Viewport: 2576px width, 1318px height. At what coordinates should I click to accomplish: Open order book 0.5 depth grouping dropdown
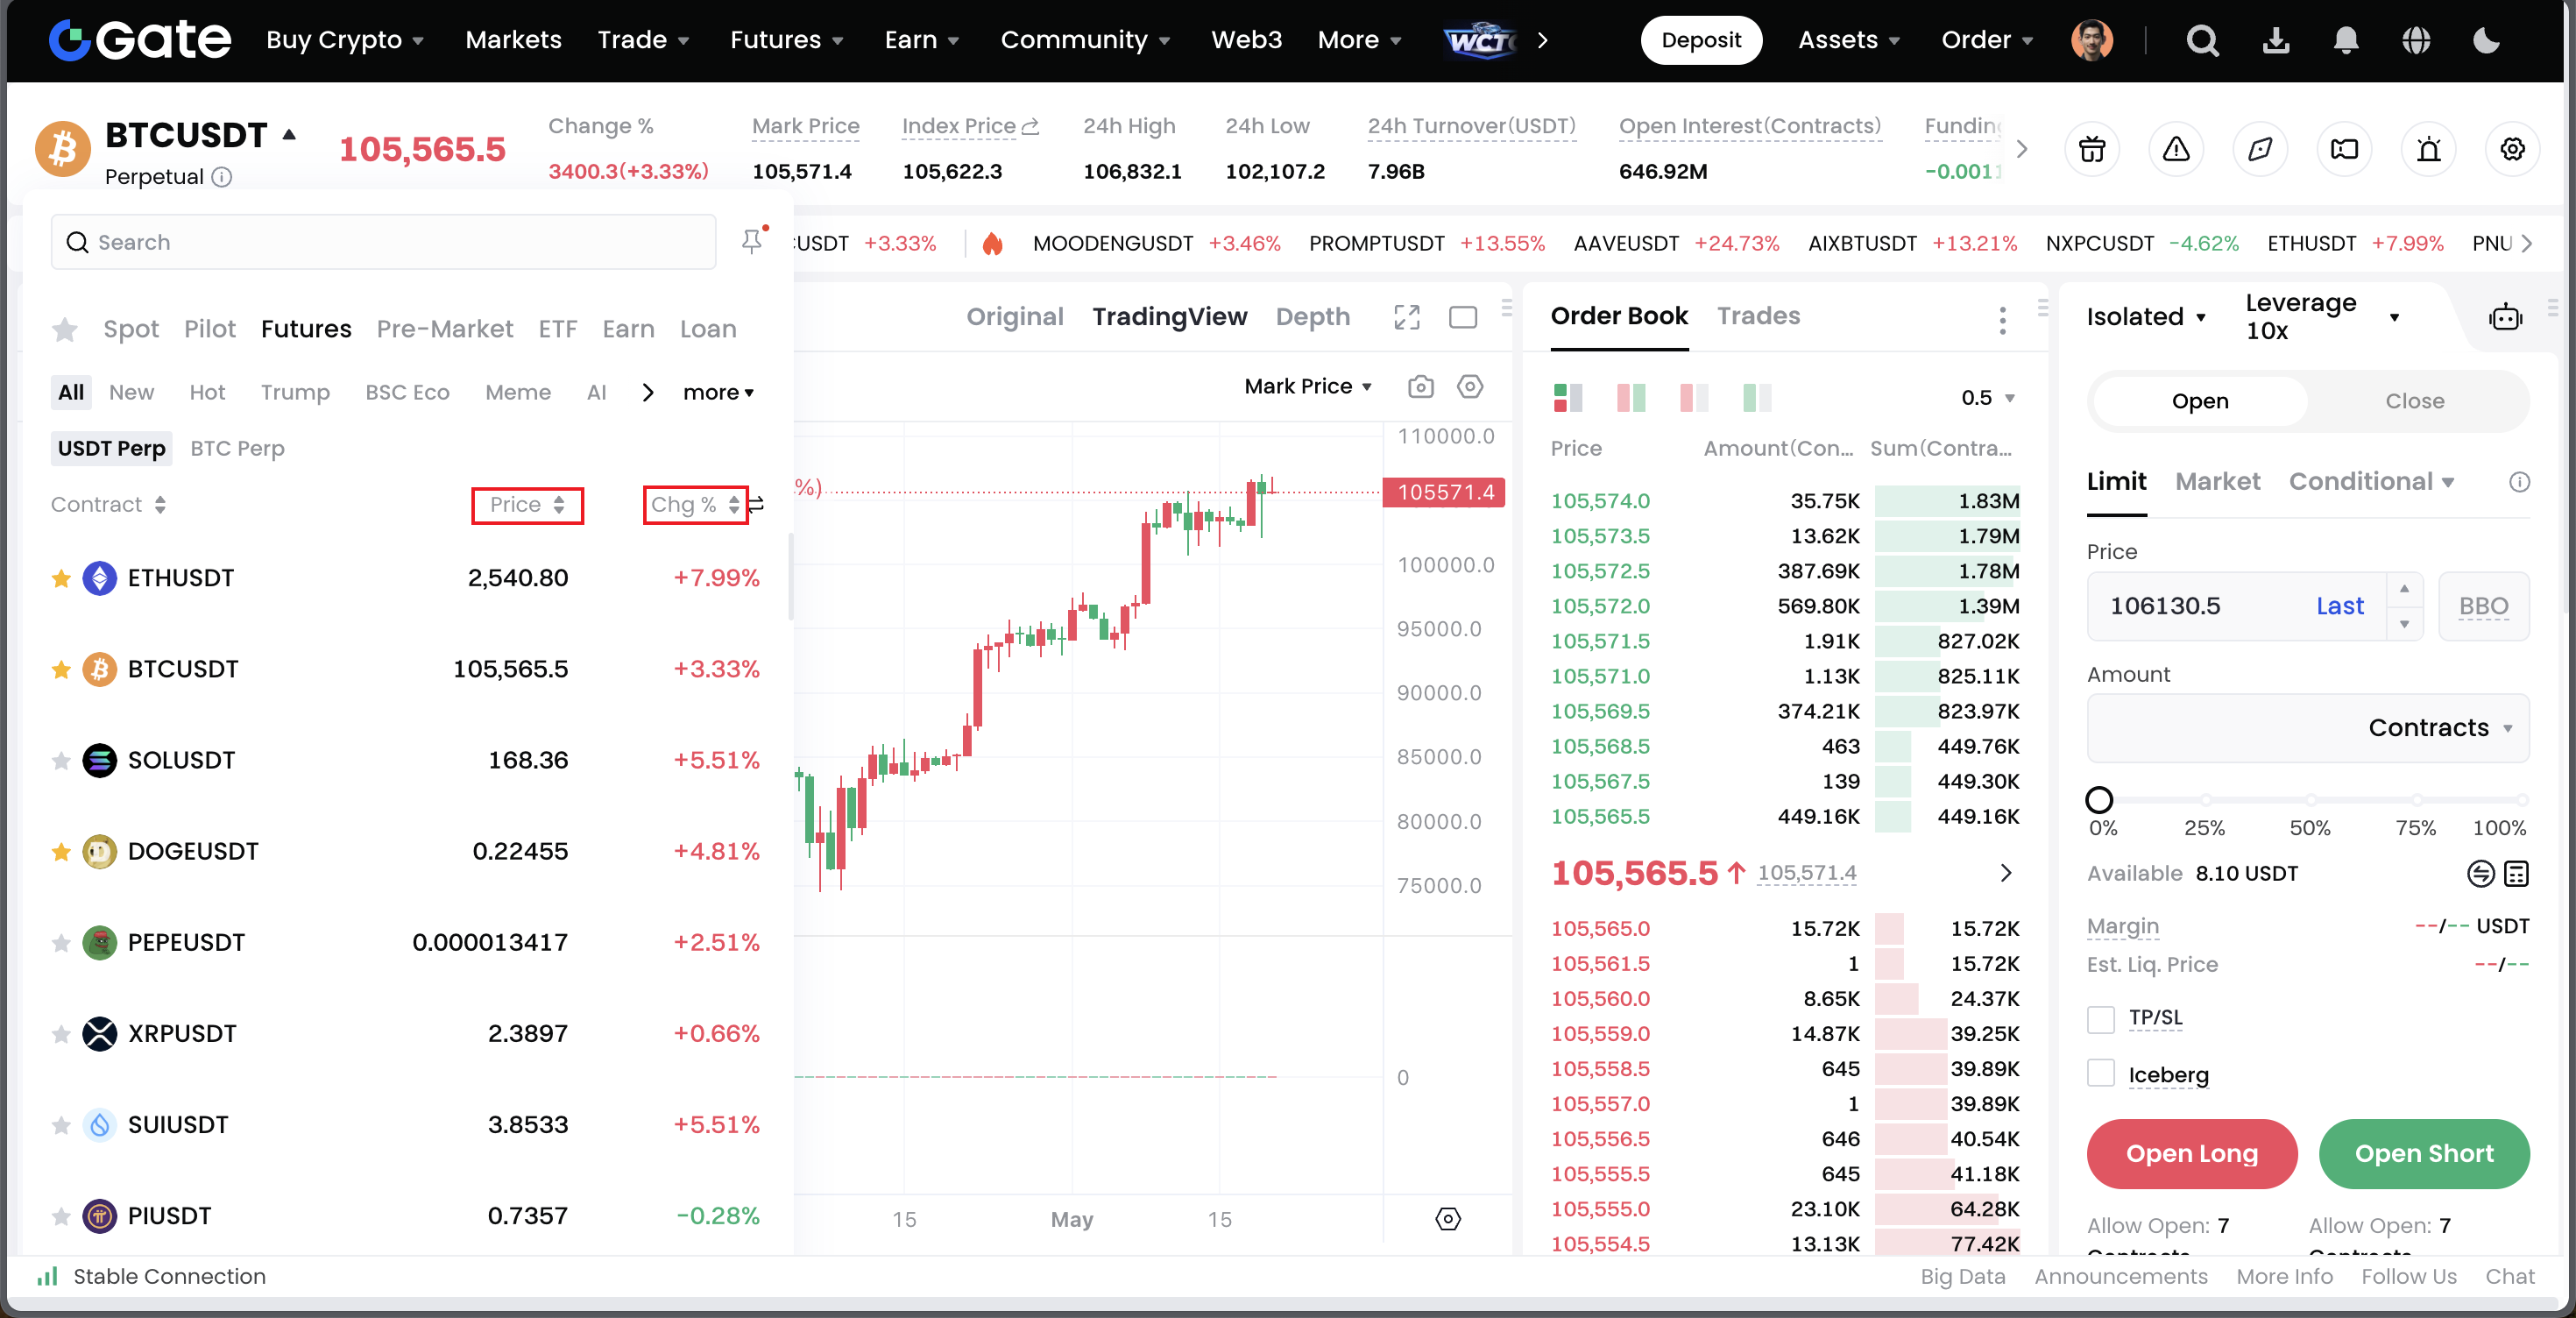coord(1988,398)
